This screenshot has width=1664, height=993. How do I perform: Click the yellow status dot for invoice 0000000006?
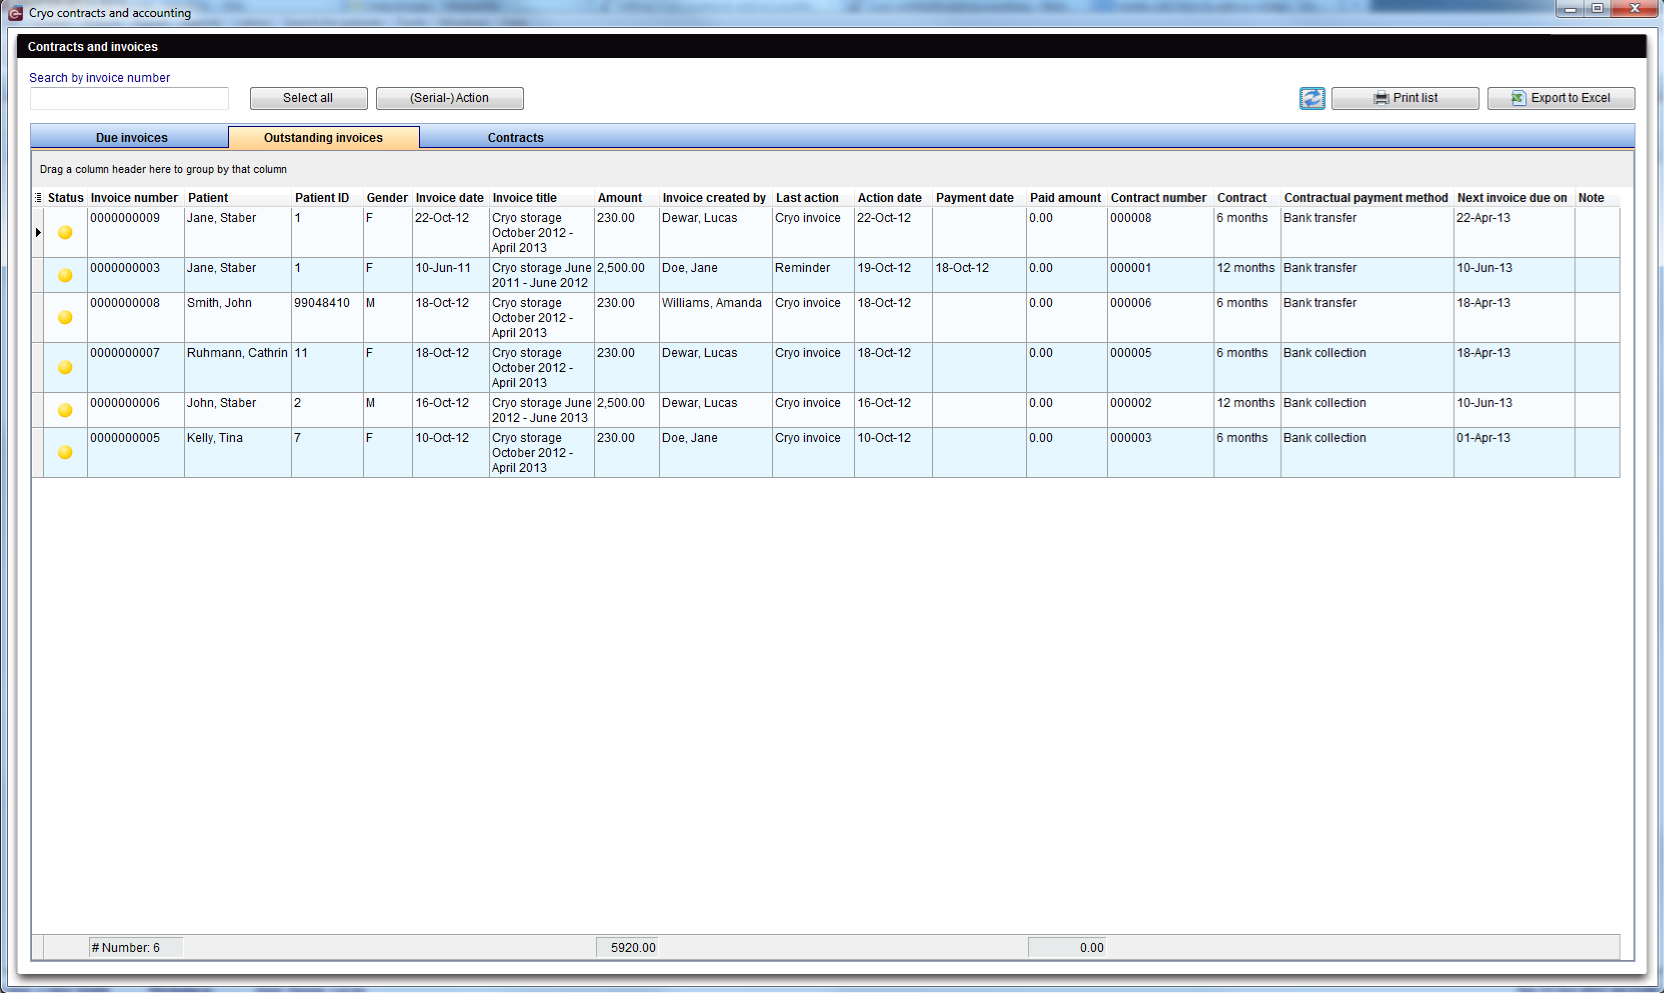click(x=65, y=410)
